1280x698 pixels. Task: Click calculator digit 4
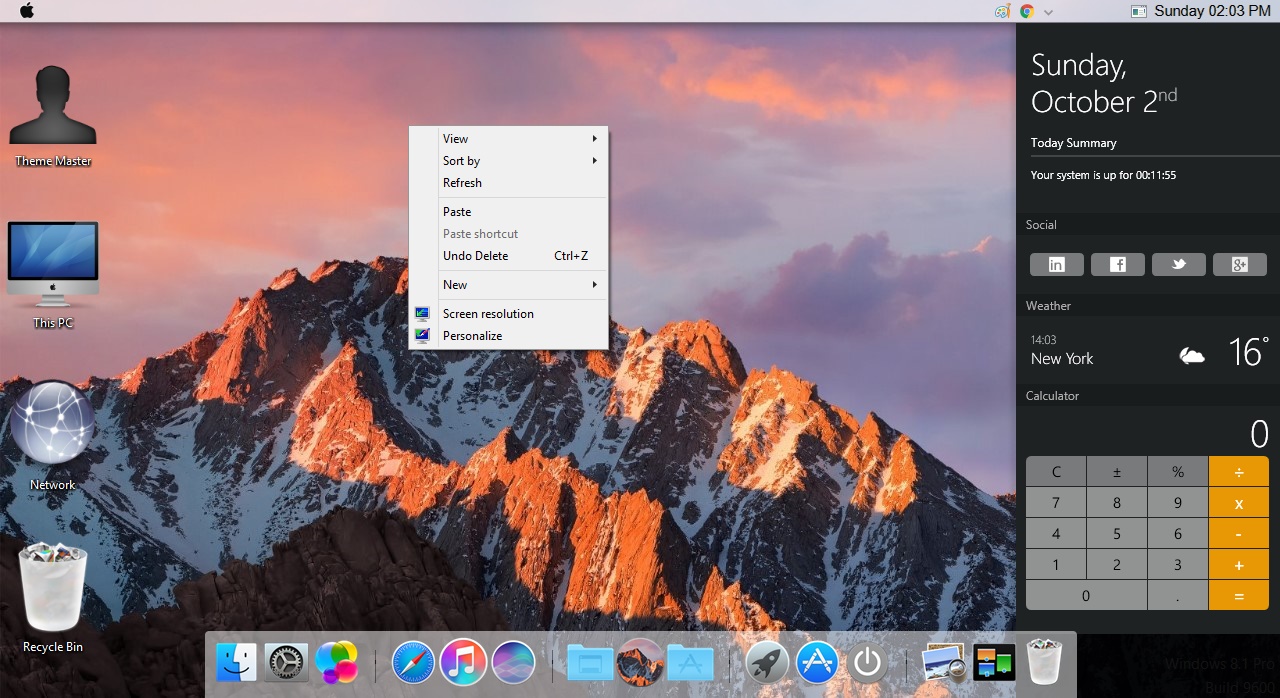pyautogui.click(x=1056, y=534)
